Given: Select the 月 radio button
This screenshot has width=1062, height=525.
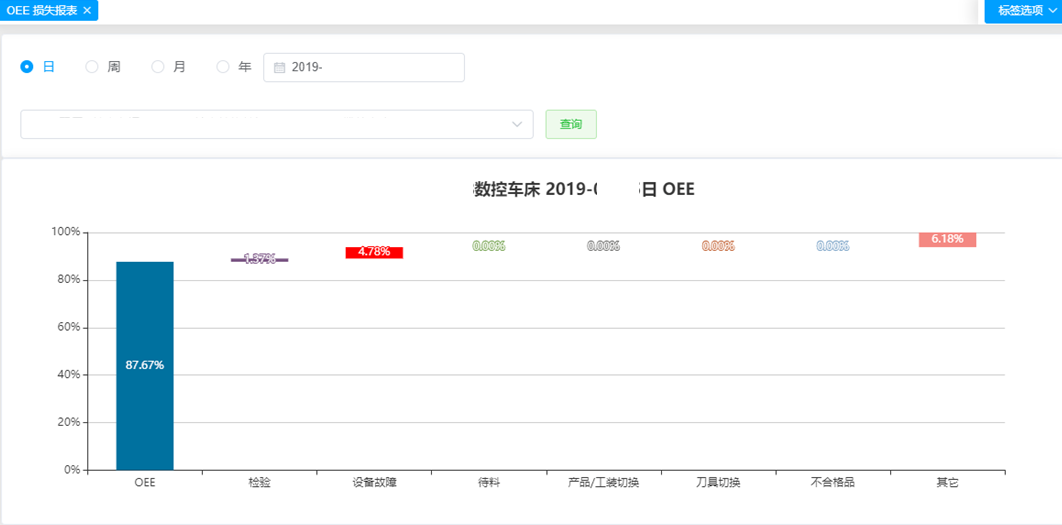Looking at the screenshot, I should pos(158,67).
